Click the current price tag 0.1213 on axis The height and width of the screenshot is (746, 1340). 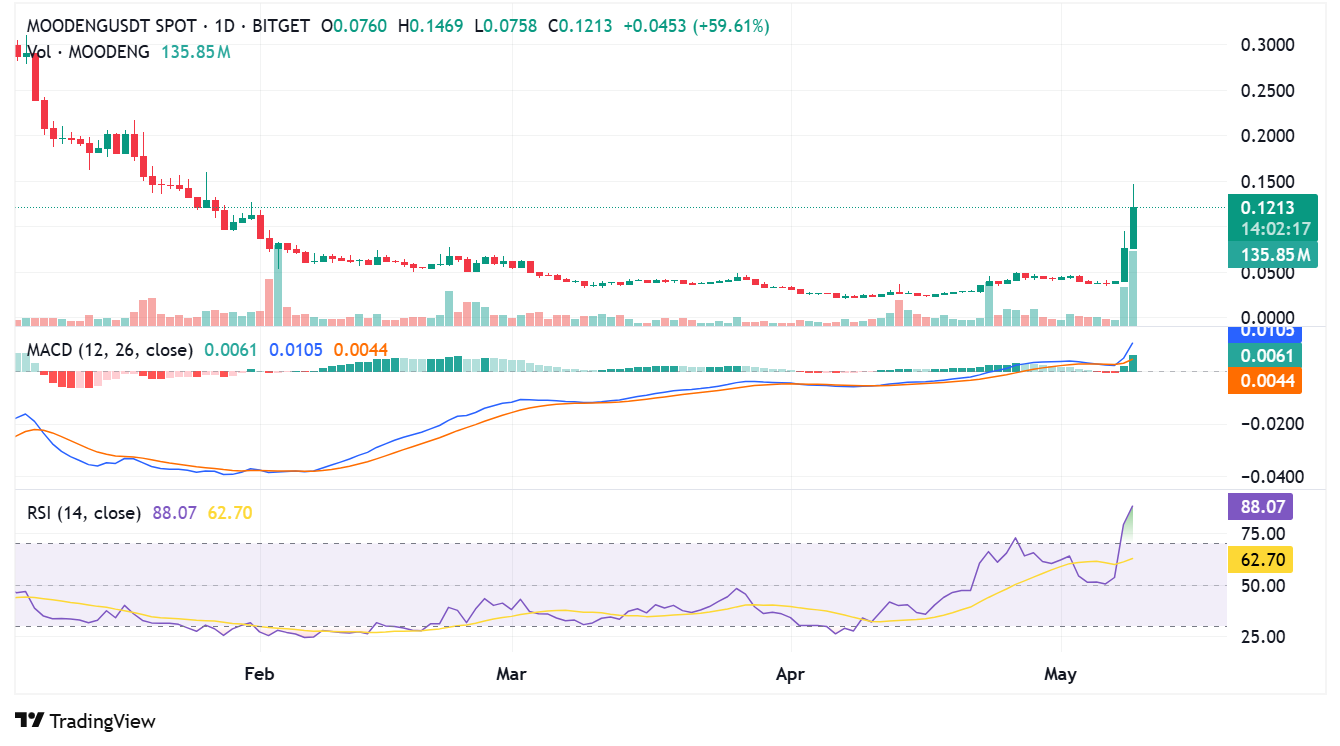(1268, 208)
